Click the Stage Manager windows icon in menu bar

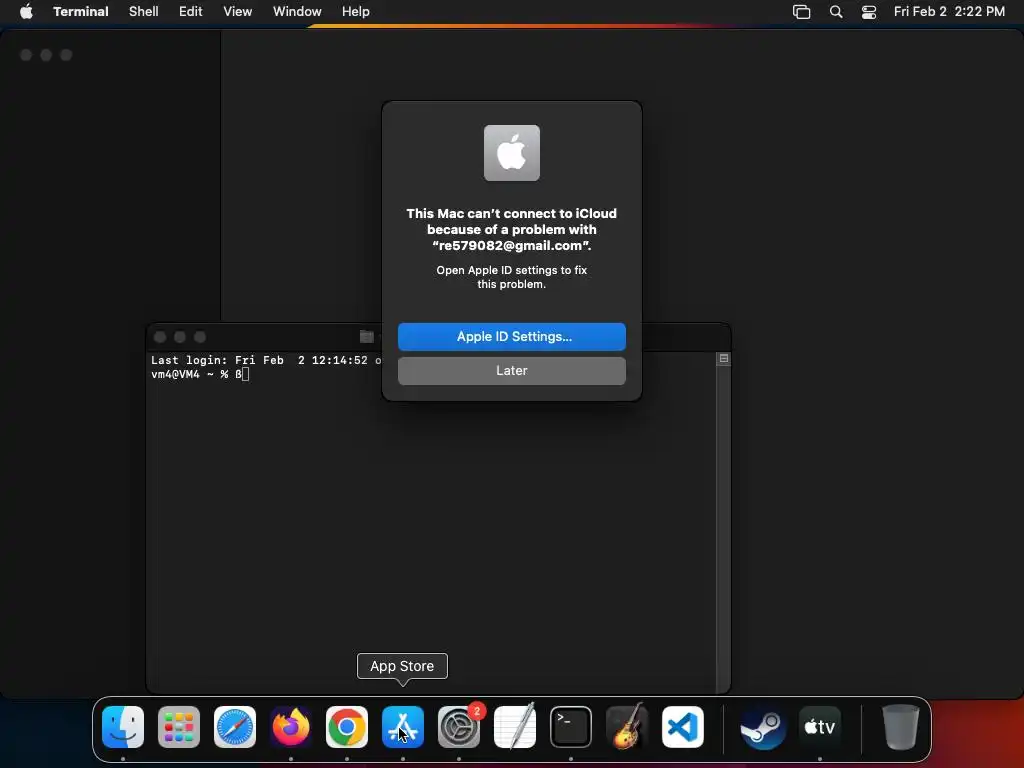801,12
